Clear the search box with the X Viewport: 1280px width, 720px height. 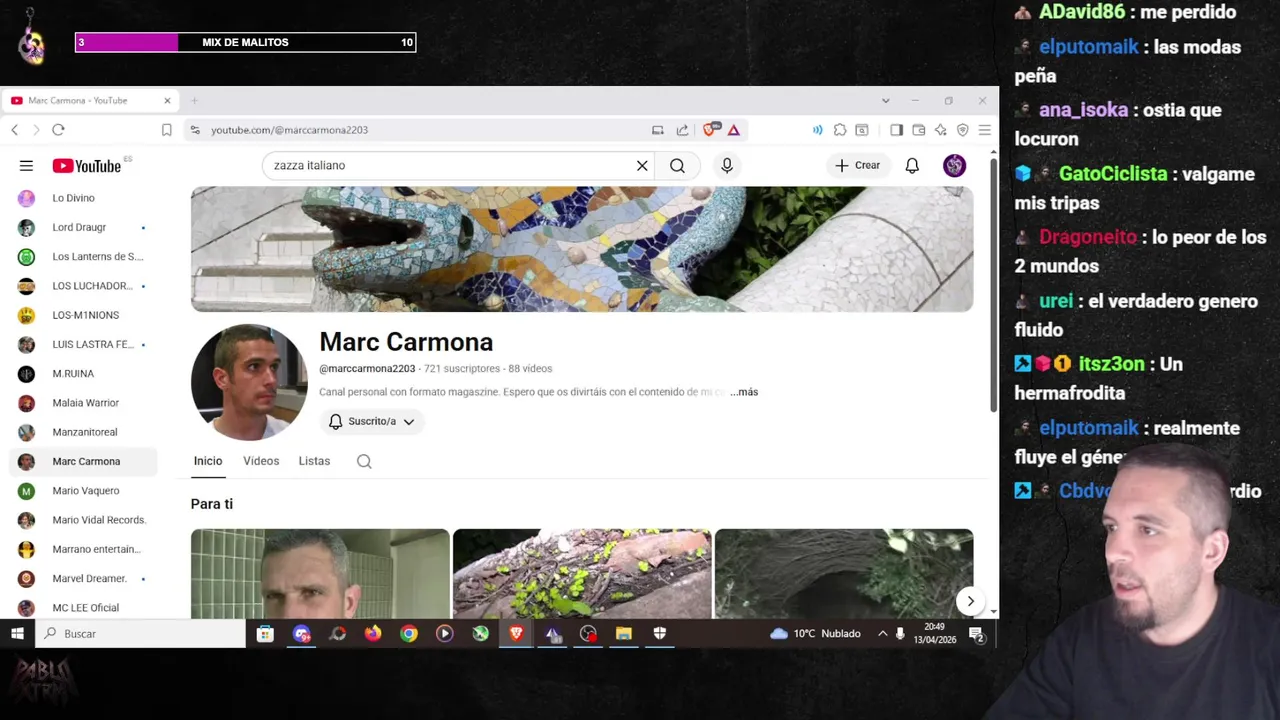tap(642, 166)
